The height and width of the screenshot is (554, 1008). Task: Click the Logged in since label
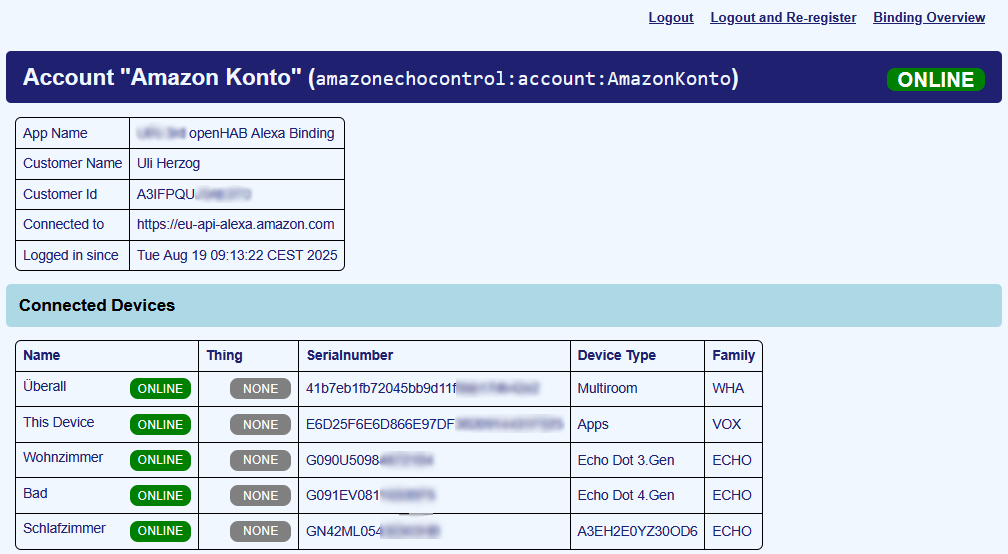(71, 255)
